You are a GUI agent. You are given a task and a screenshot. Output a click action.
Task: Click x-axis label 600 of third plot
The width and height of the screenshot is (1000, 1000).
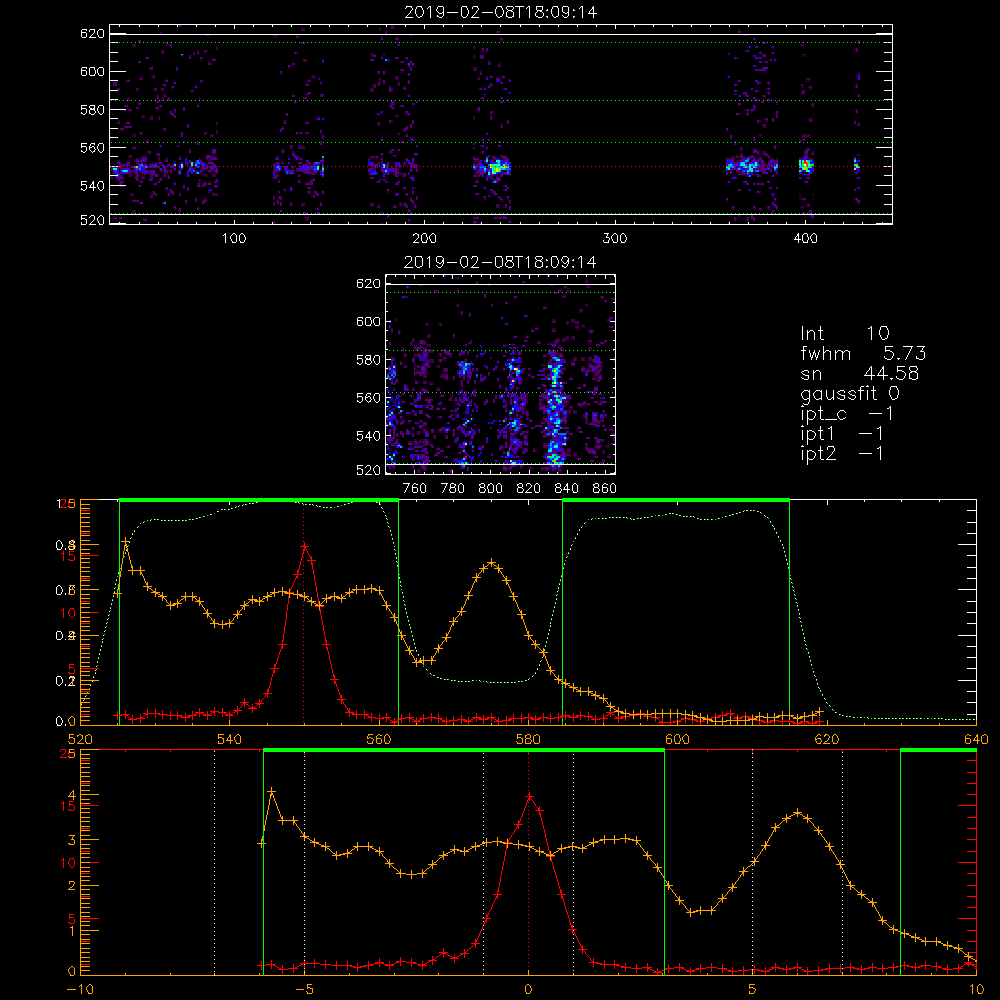pyautogui.click(x=677, y=739)
